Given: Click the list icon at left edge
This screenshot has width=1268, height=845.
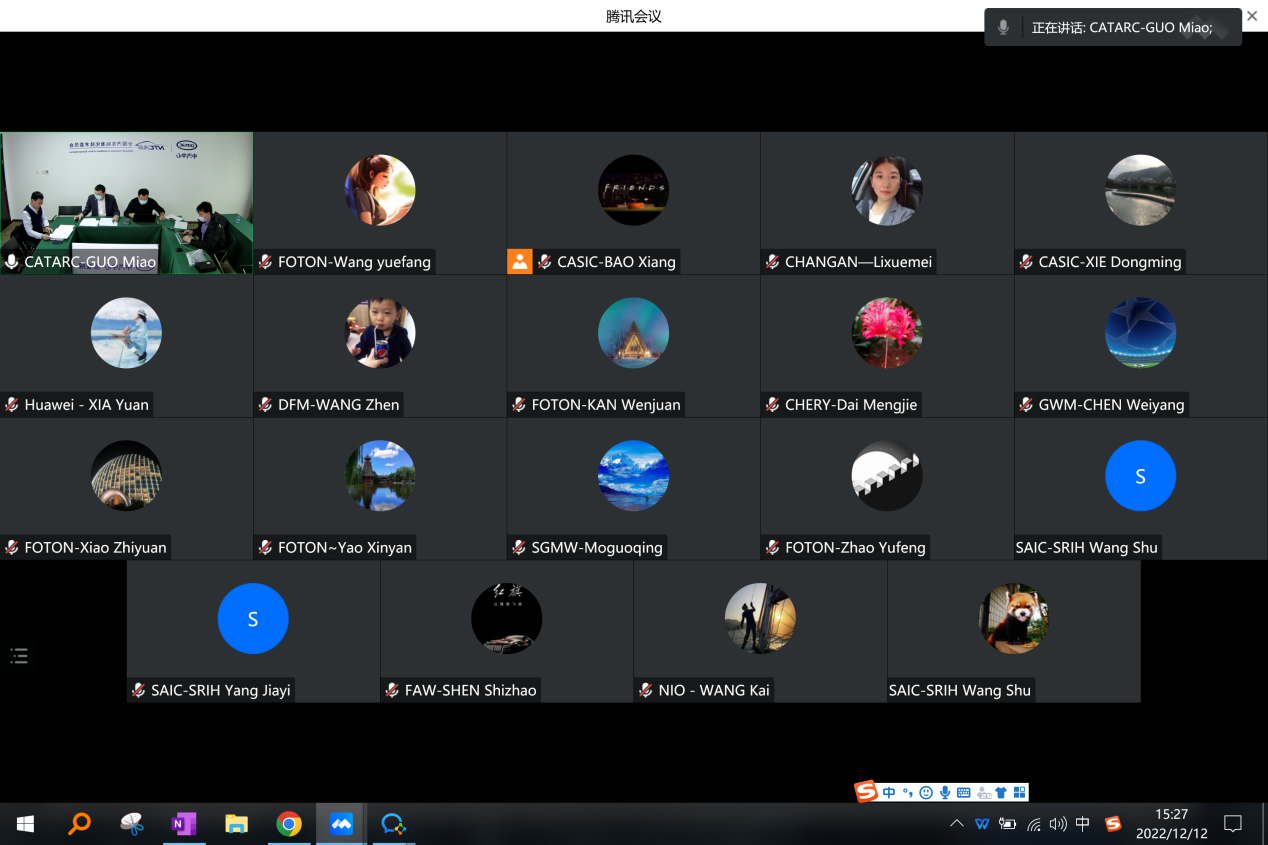Looking at the screenshot, I should point(19,656).
